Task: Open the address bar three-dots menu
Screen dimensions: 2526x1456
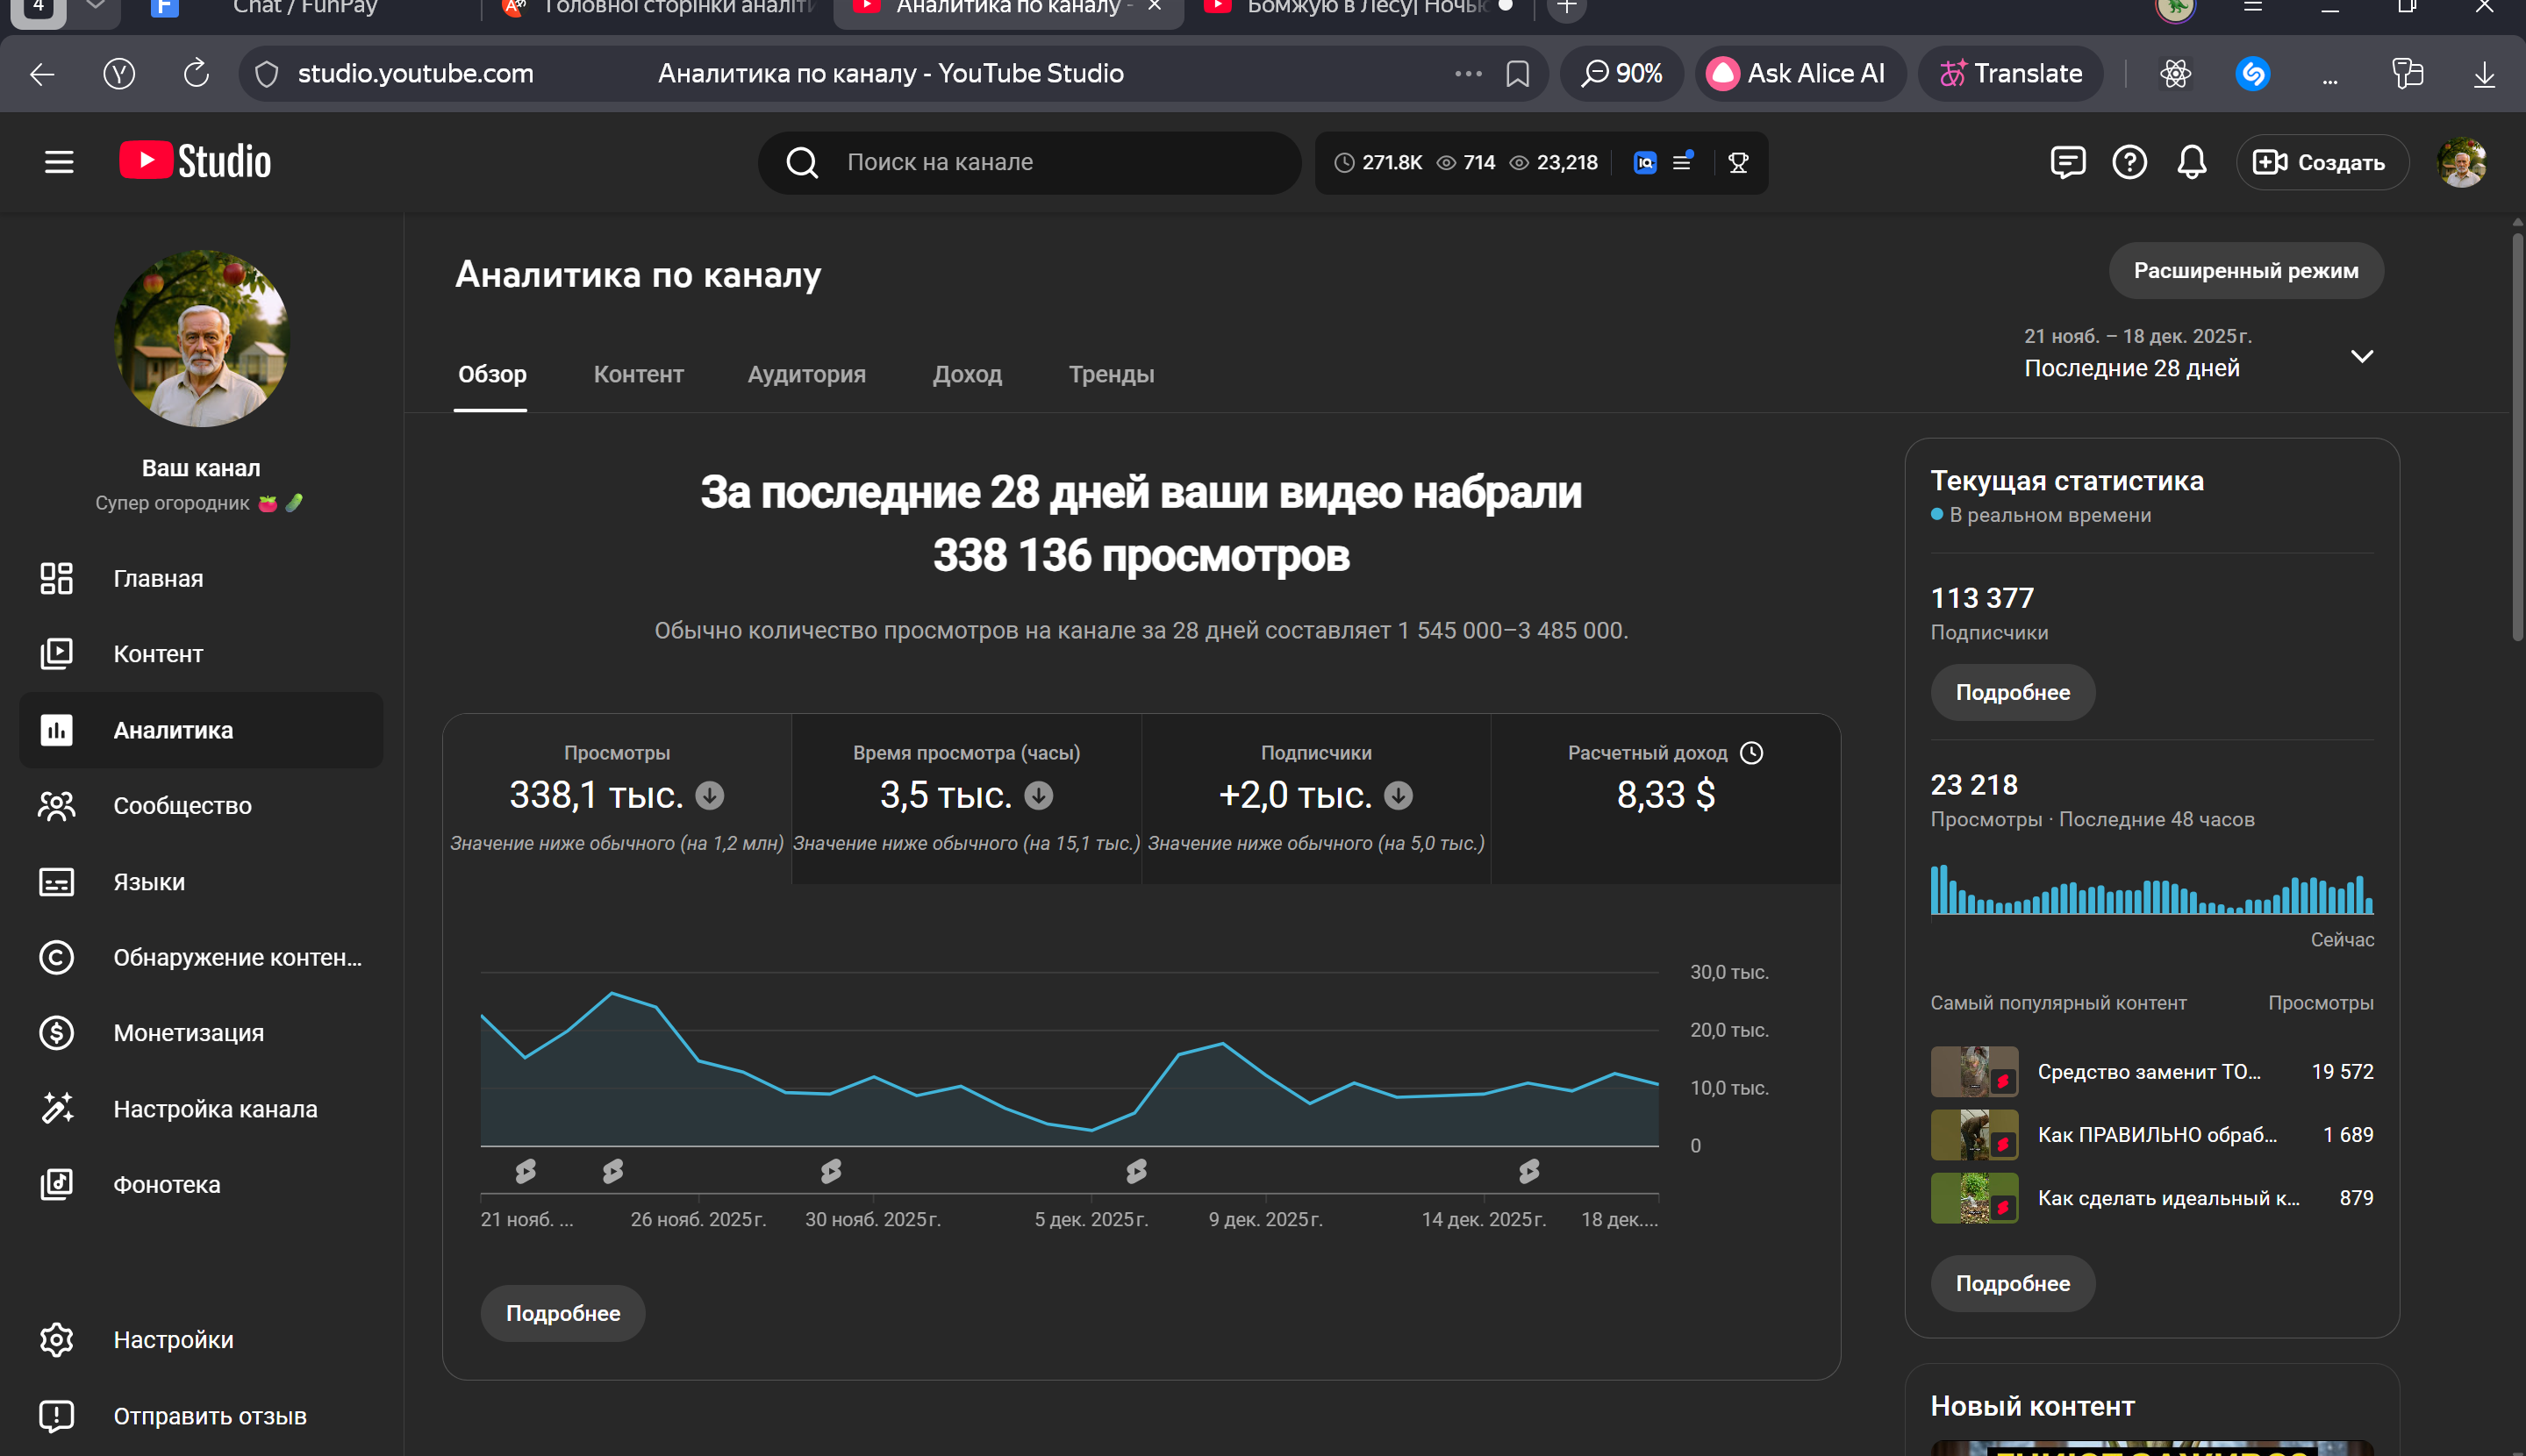Action: click(x=1467, y=74)
